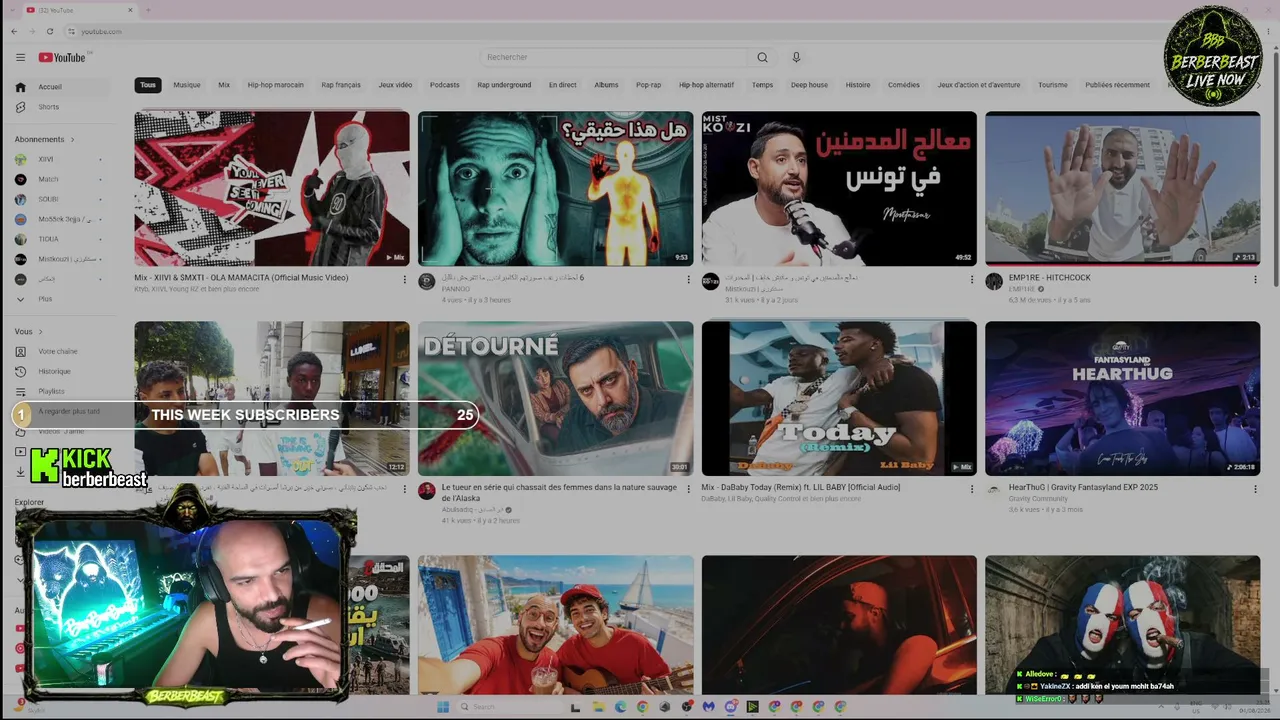This screenshot has height=720, width=1280.
Task: Select the Histoire filter chip
Action: coord(858,85)
